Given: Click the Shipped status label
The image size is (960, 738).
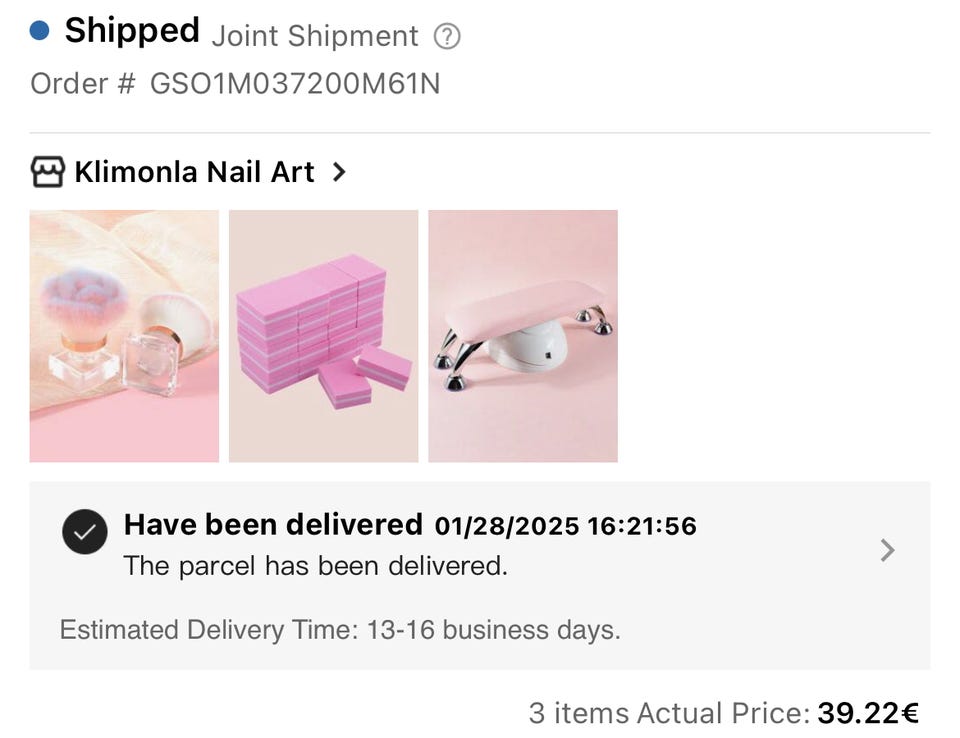Looking at the screenshot, I should (132, 31).
